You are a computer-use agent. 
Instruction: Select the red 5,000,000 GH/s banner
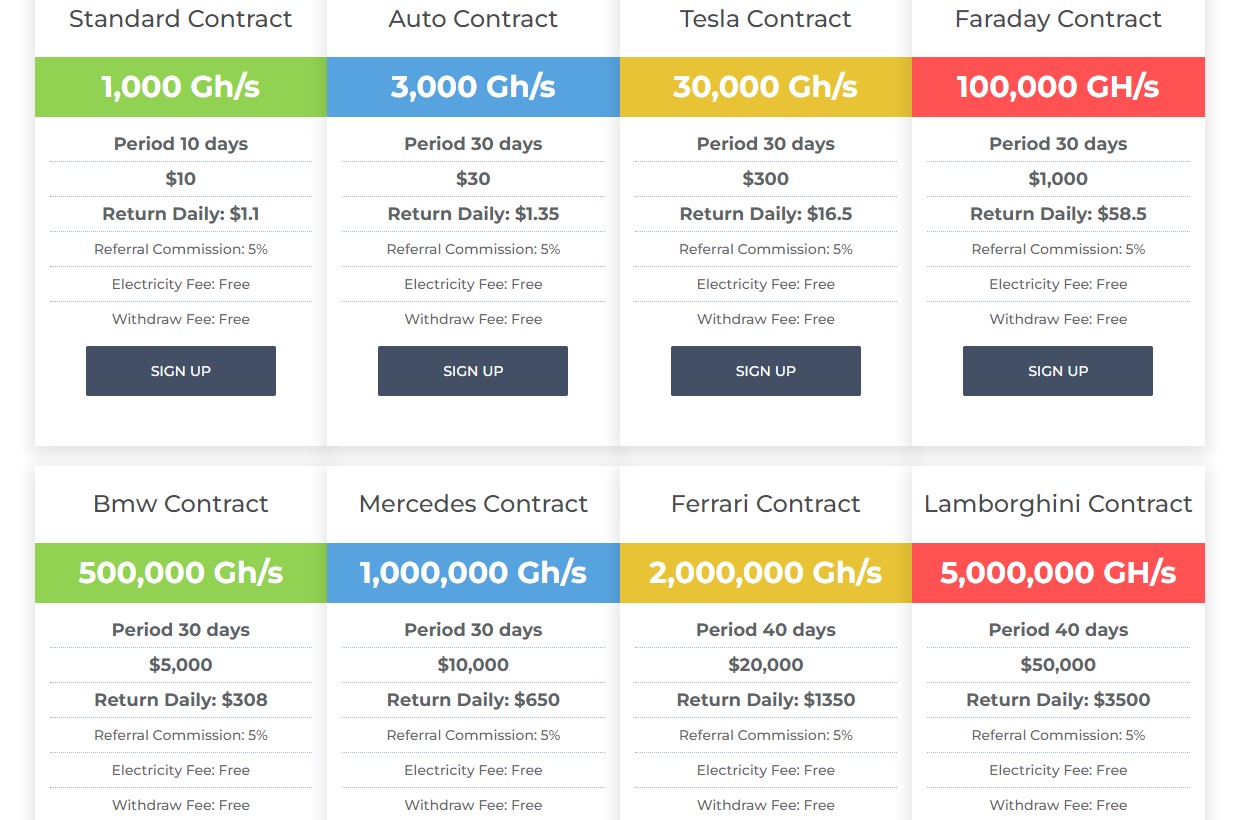click(x=1058, y=573)
